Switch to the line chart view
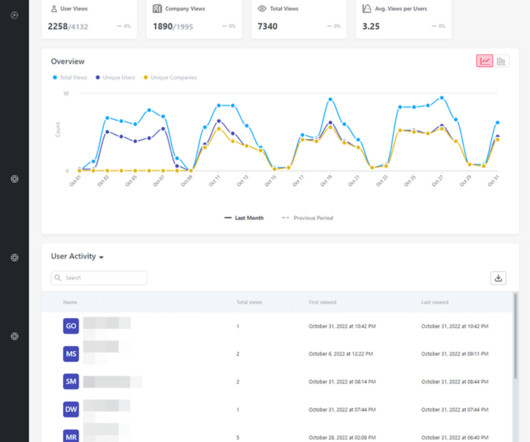The height and width of the screenshot is (442, 530). pyautogui.click(x=484, y=61)
